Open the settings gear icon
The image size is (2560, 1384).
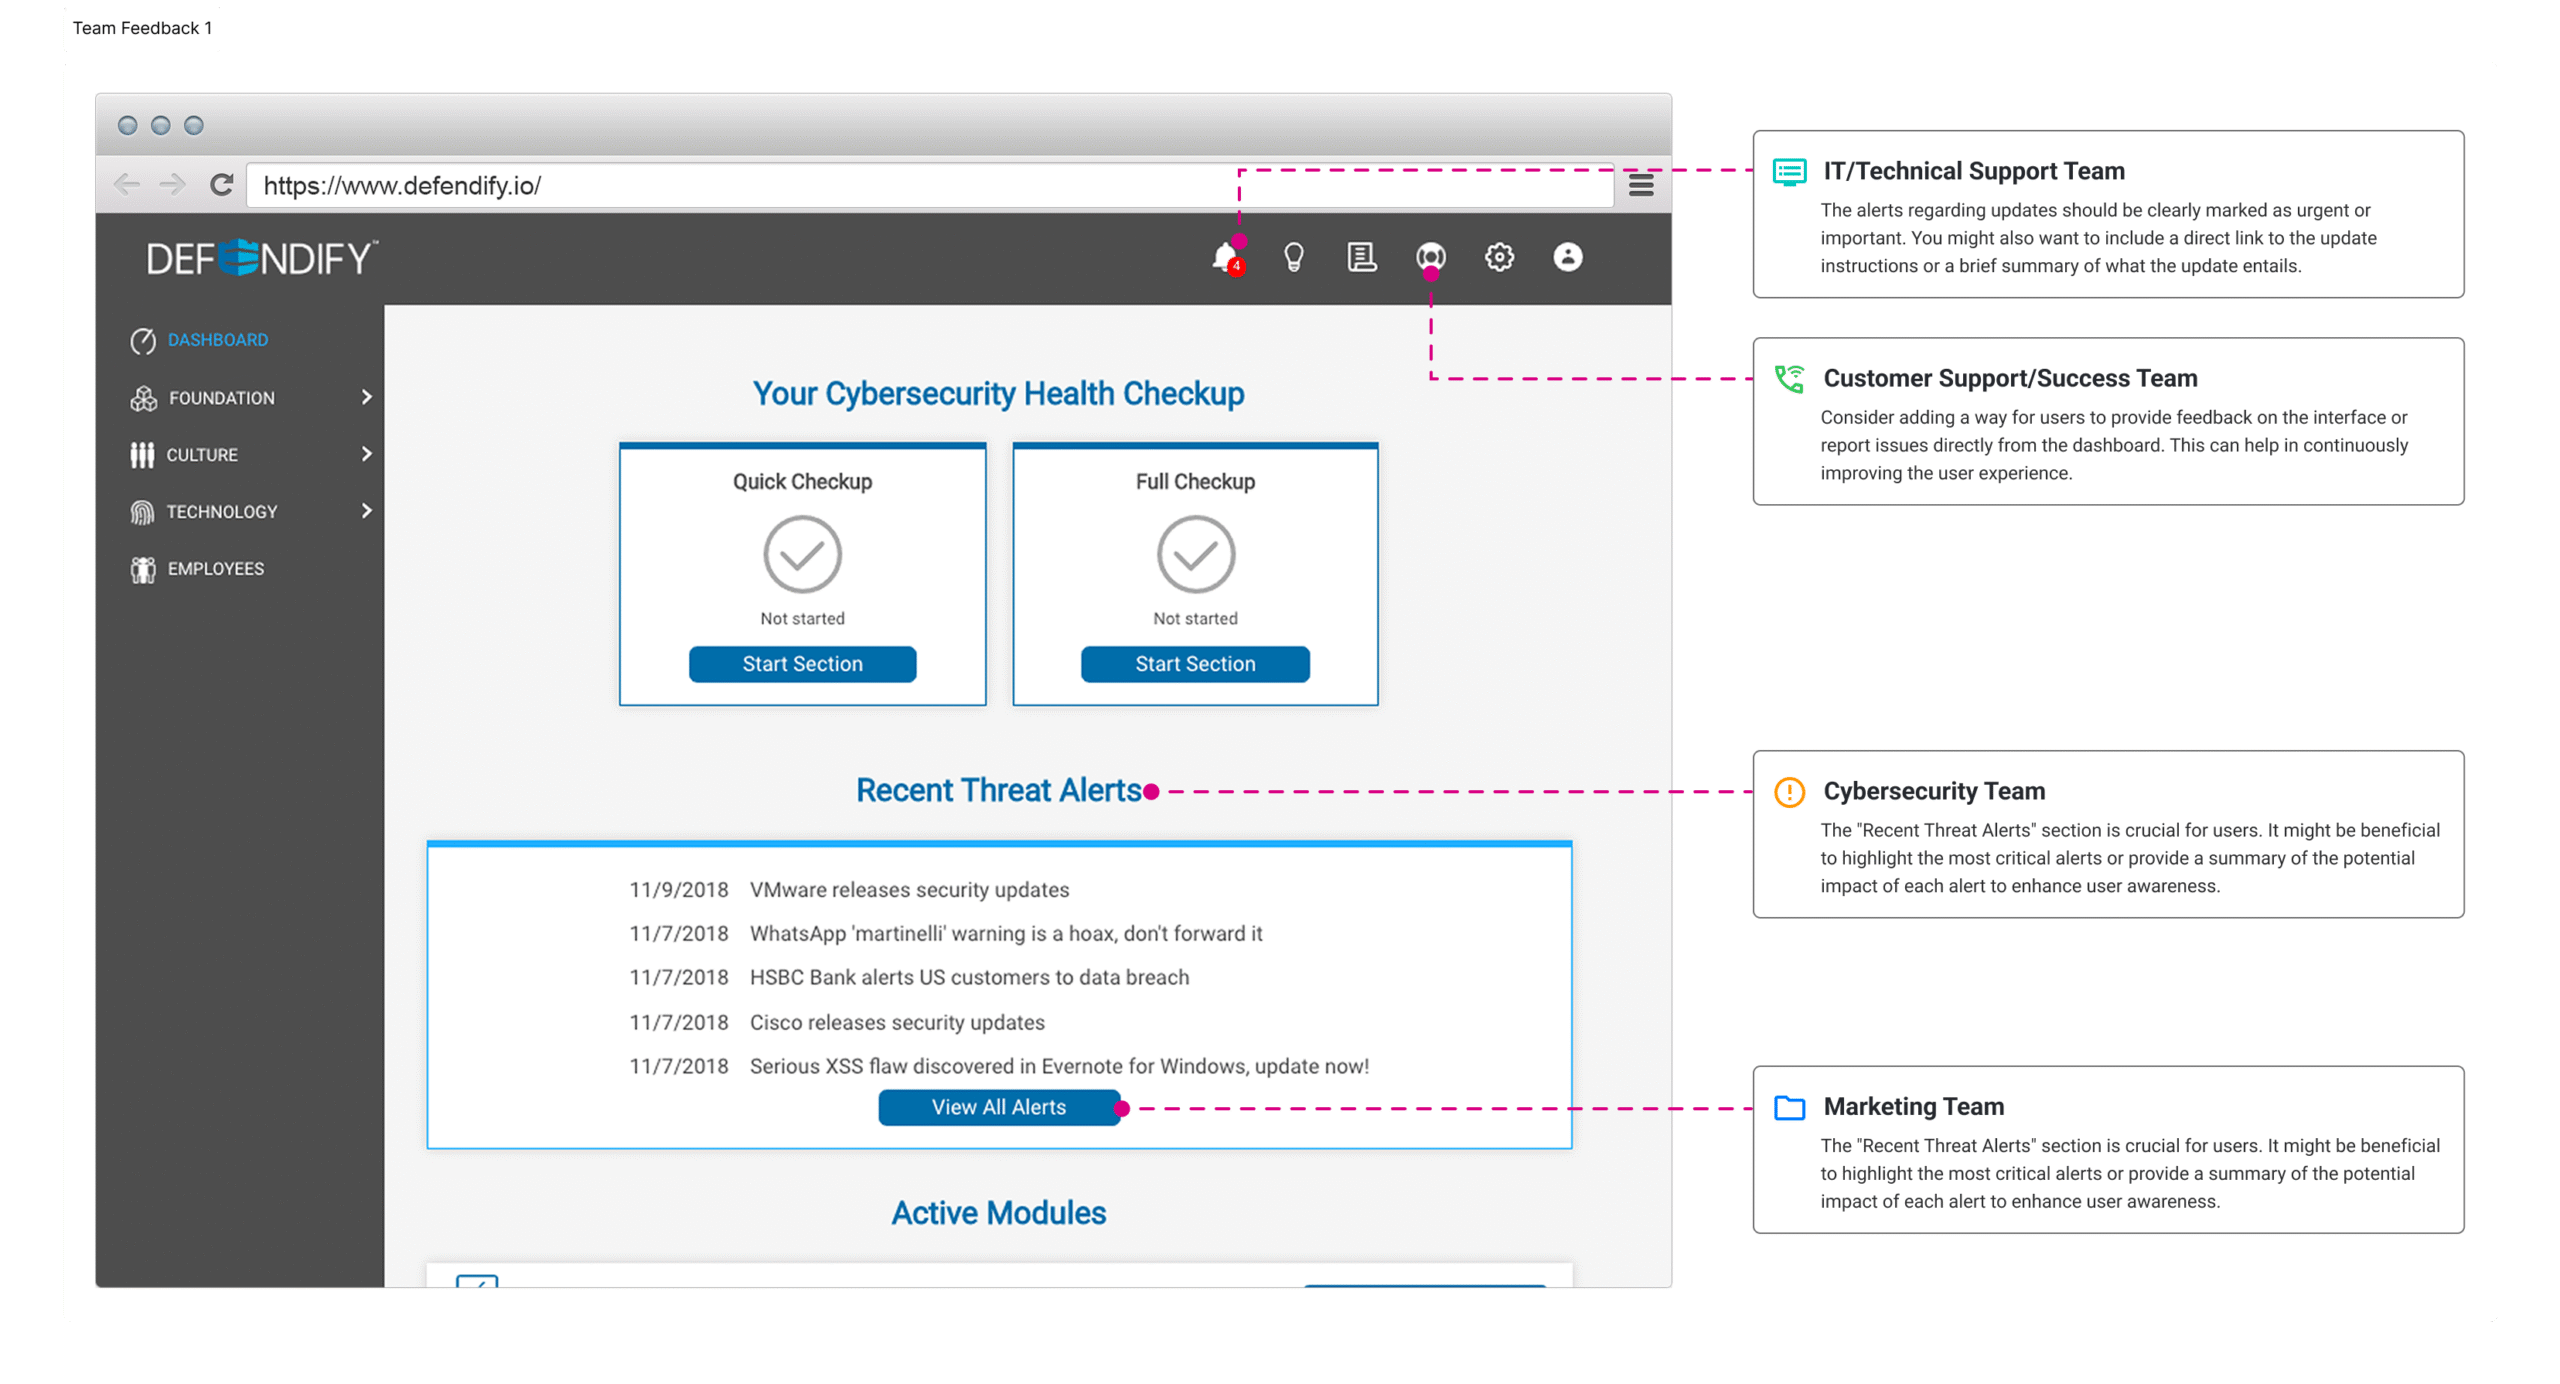coord(1498,258)
